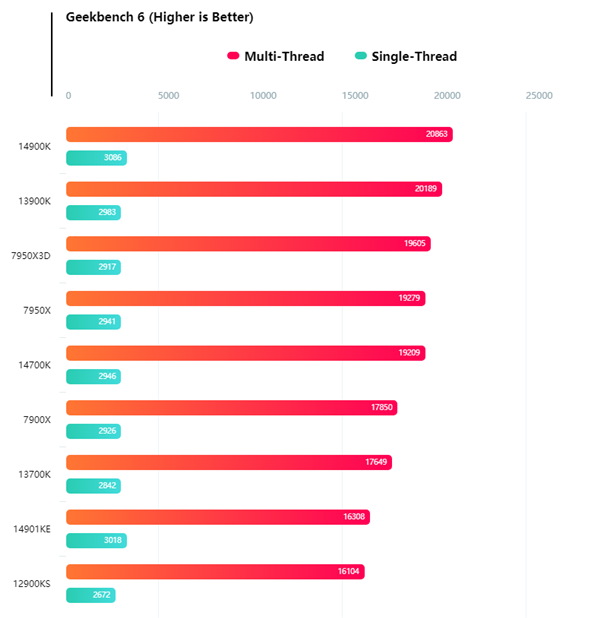
Task: Select the 7950X3D multi-thread bar
Action: [248, 244]
